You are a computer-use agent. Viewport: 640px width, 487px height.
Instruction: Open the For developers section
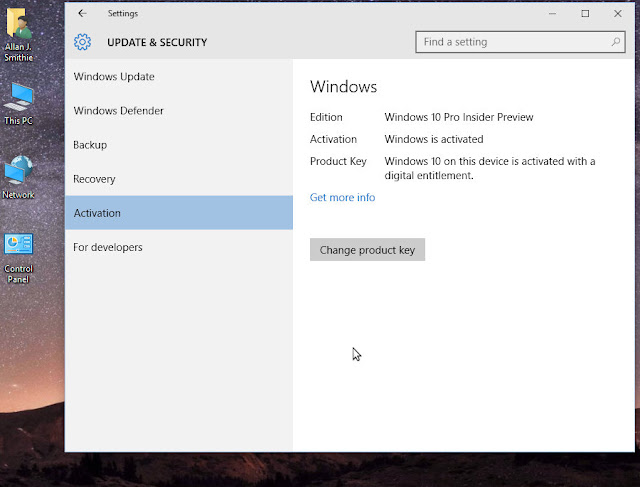(179, 247)
